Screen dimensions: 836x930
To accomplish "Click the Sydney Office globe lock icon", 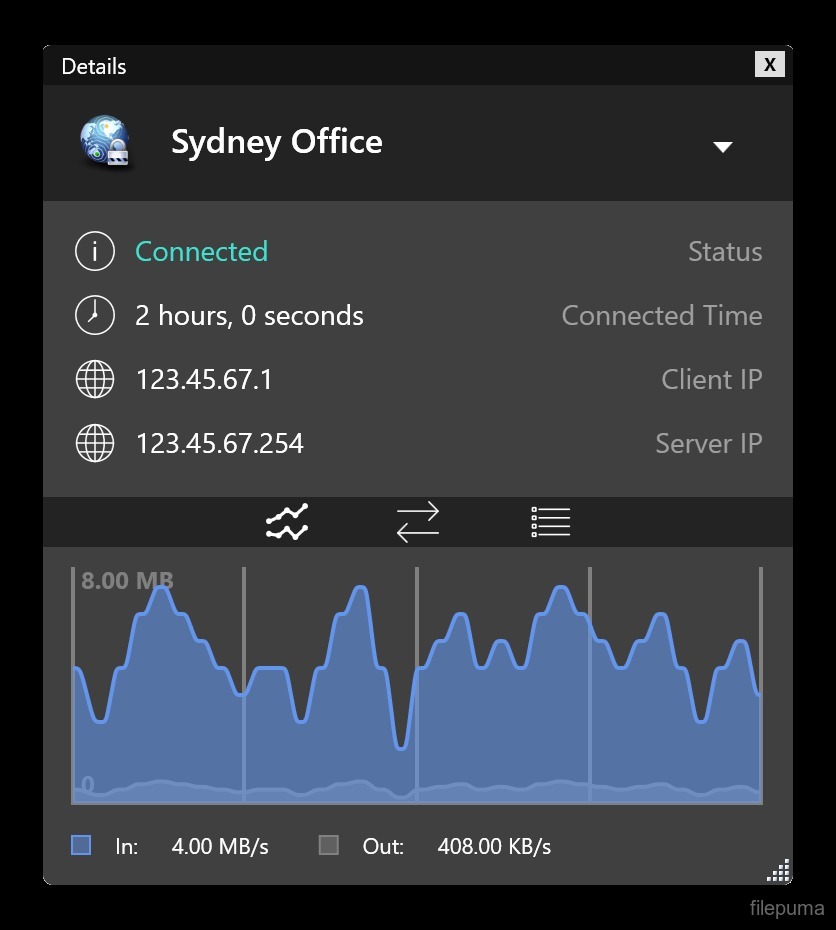I will (x=106, y=142).
